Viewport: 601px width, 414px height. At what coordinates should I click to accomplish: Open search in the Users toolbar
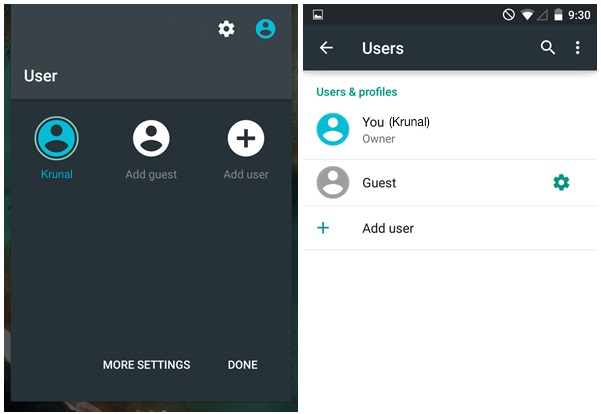pyautogui.click(x=548, y=48)
